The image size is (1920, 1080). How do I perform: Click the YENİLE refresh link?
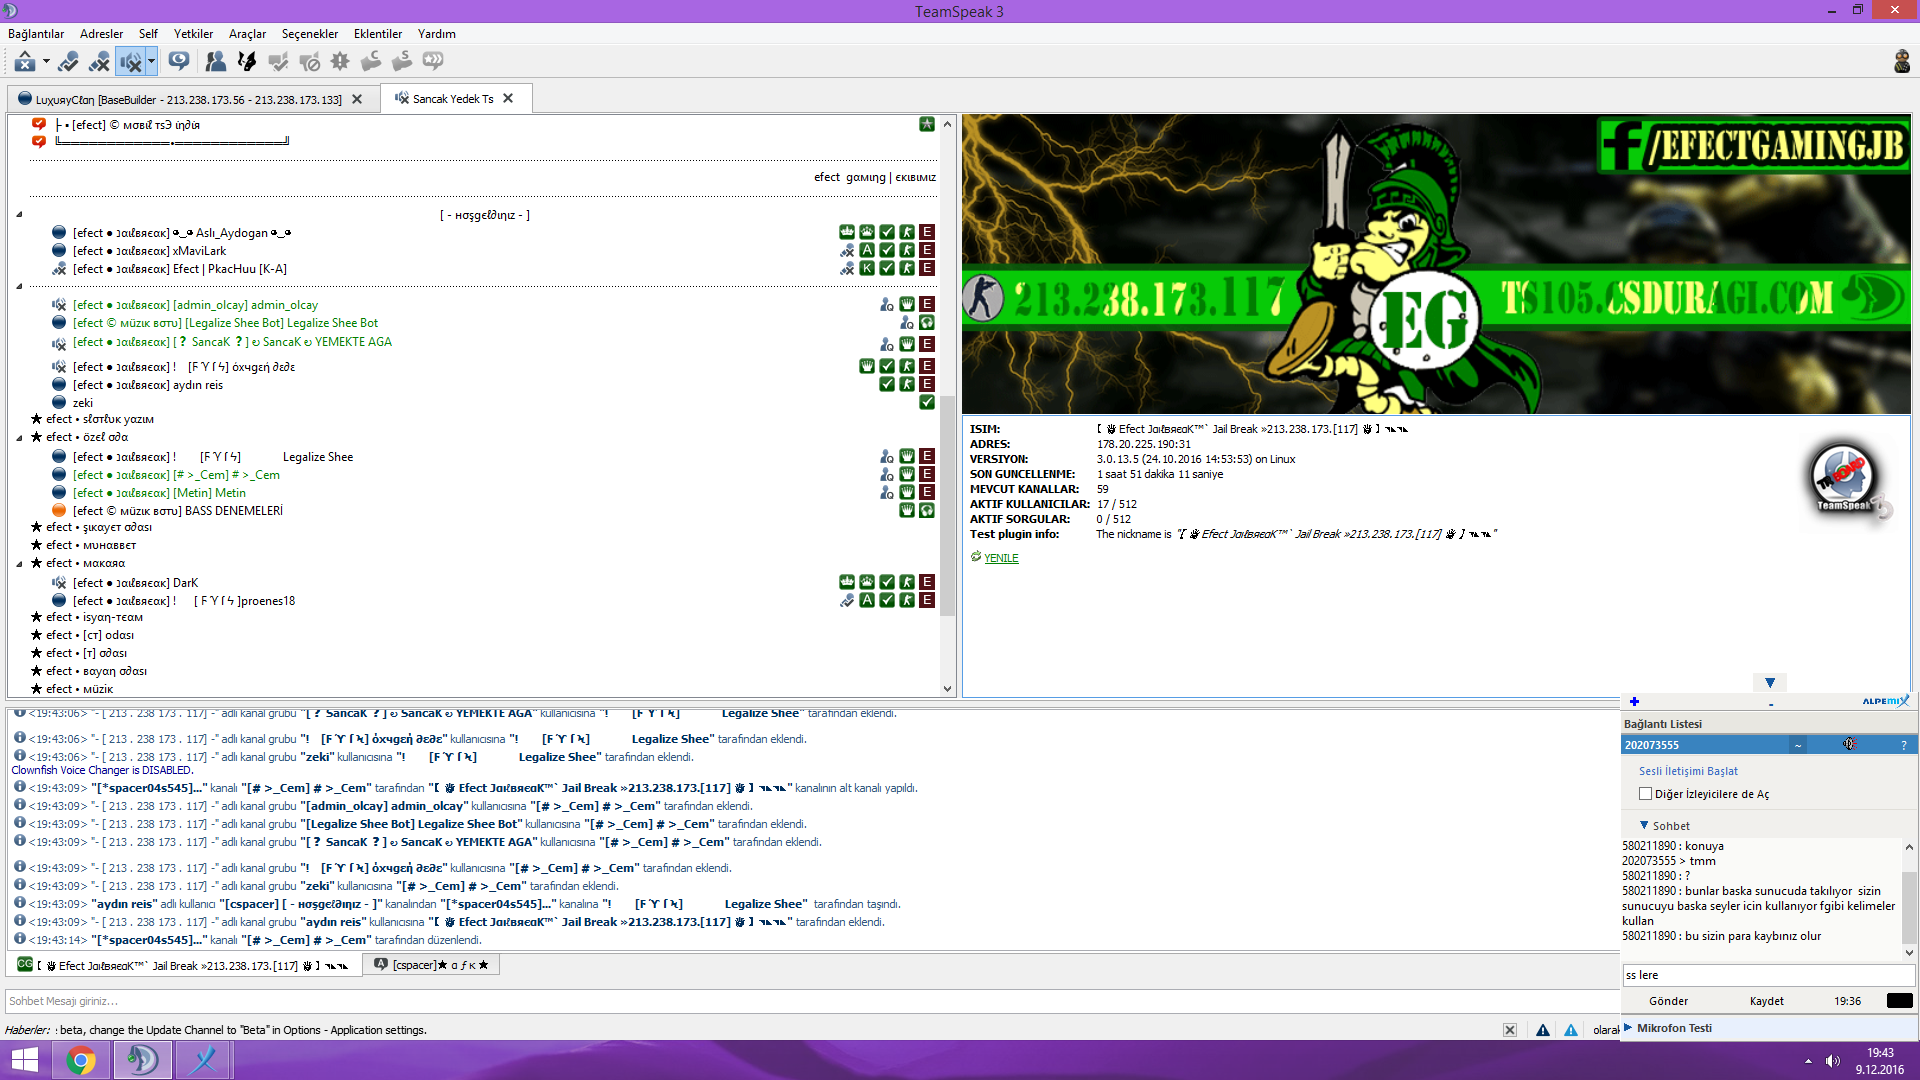tap(1001, 558)
